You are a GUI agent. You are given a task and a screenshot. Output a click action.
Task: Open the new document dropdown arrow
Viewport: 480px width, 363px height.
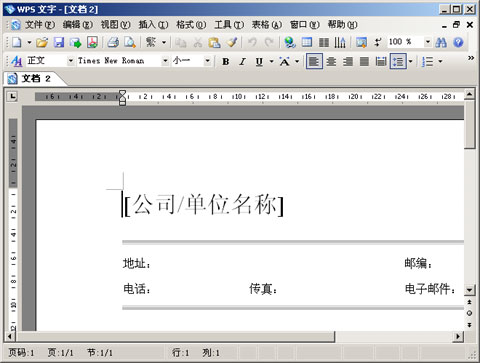coord(29,42)
